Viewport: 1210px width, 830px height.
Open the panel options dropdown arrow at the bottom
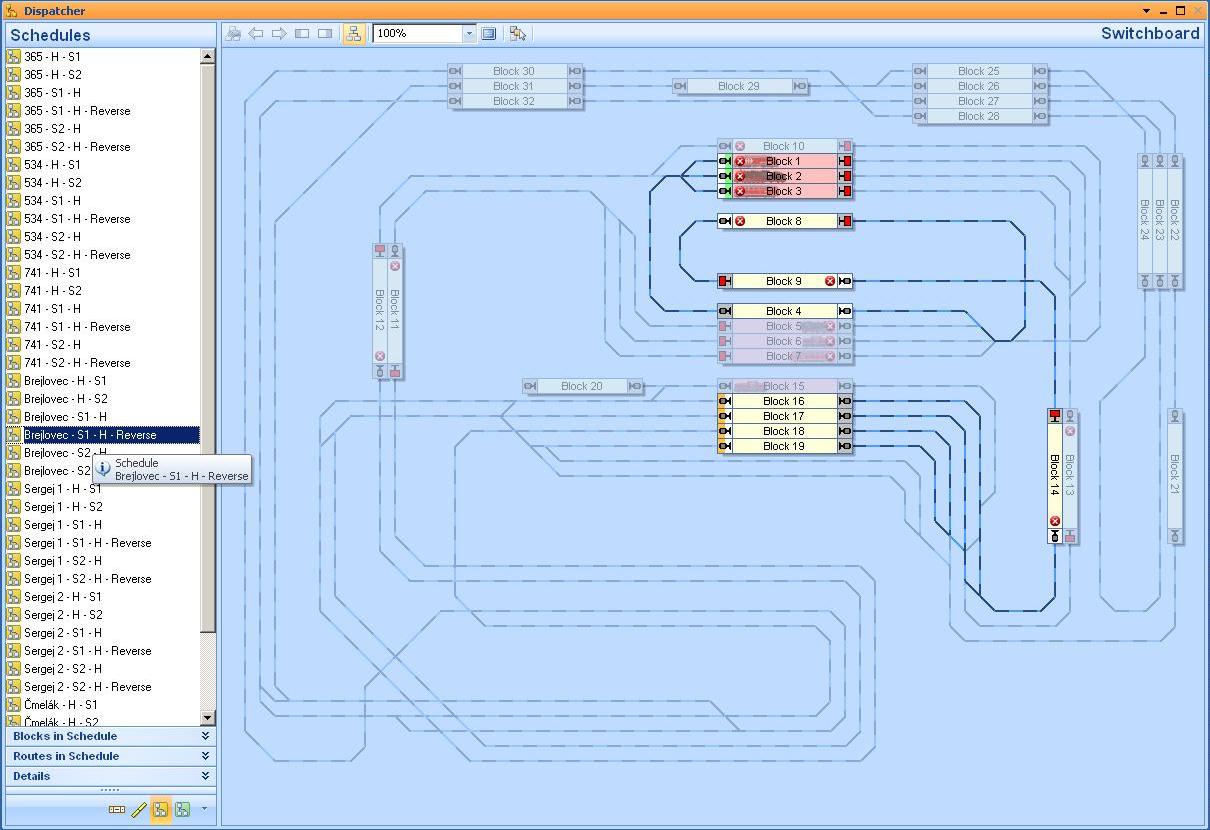pyautogui.click(x=204, y=809)
